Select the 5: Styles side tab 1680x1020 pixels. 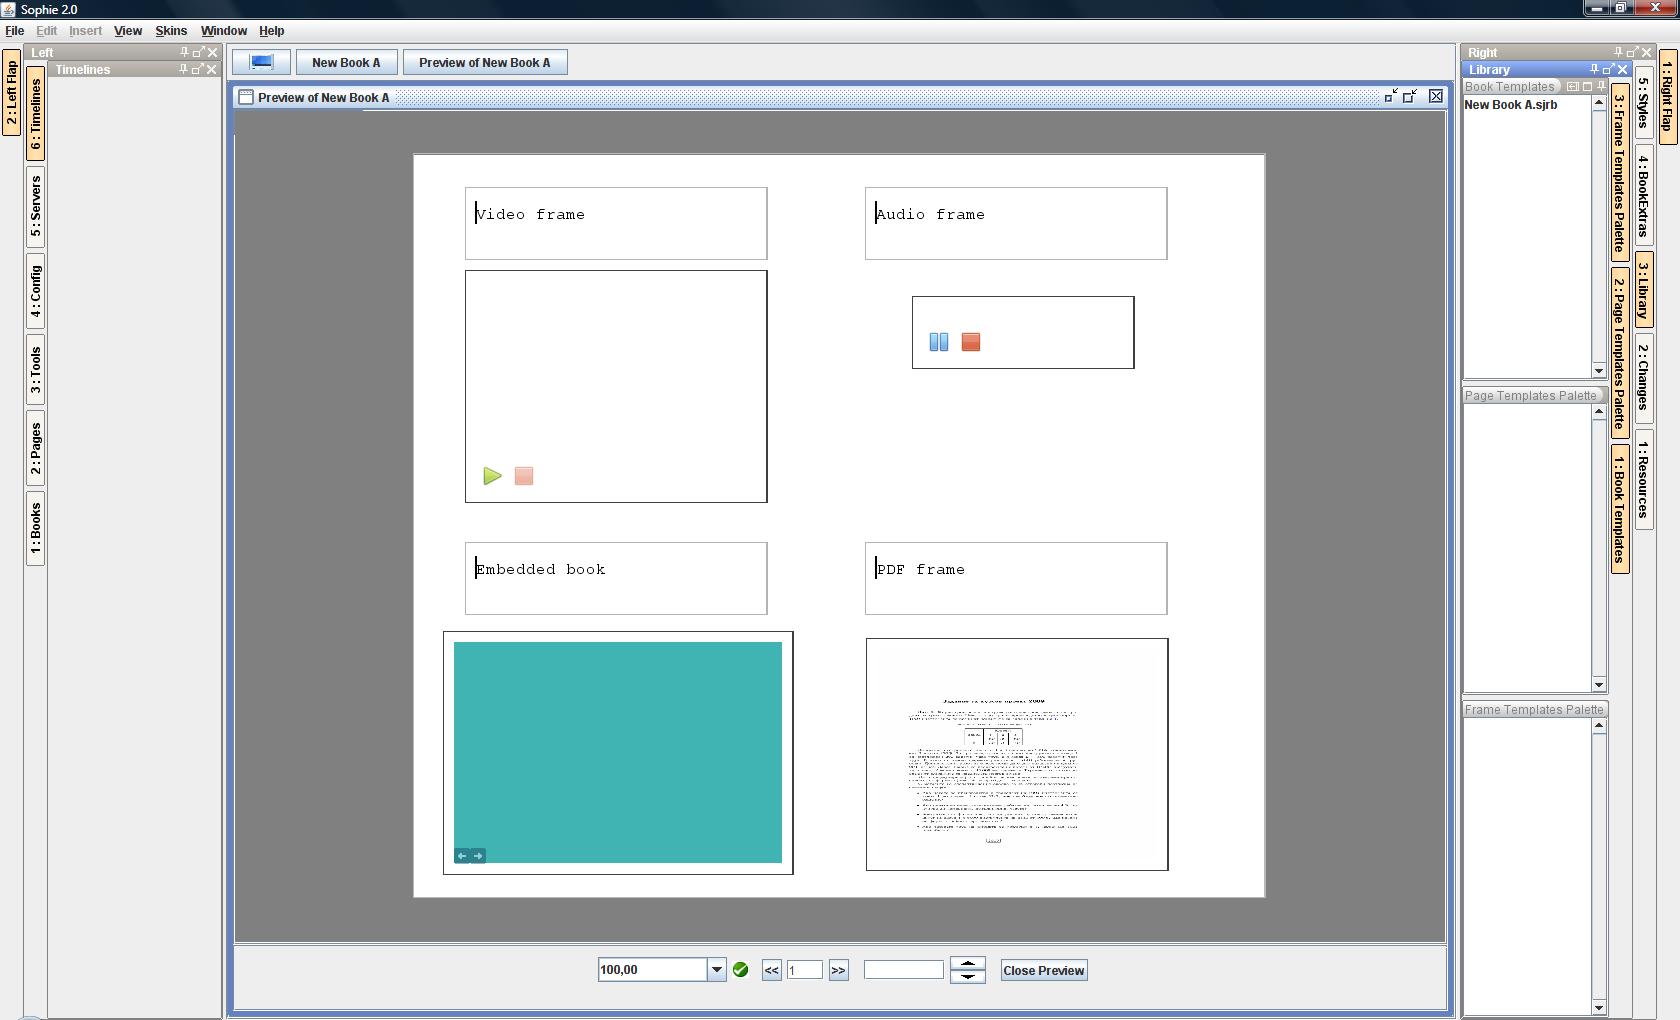pyautogui.click(x=1643, y=102)
